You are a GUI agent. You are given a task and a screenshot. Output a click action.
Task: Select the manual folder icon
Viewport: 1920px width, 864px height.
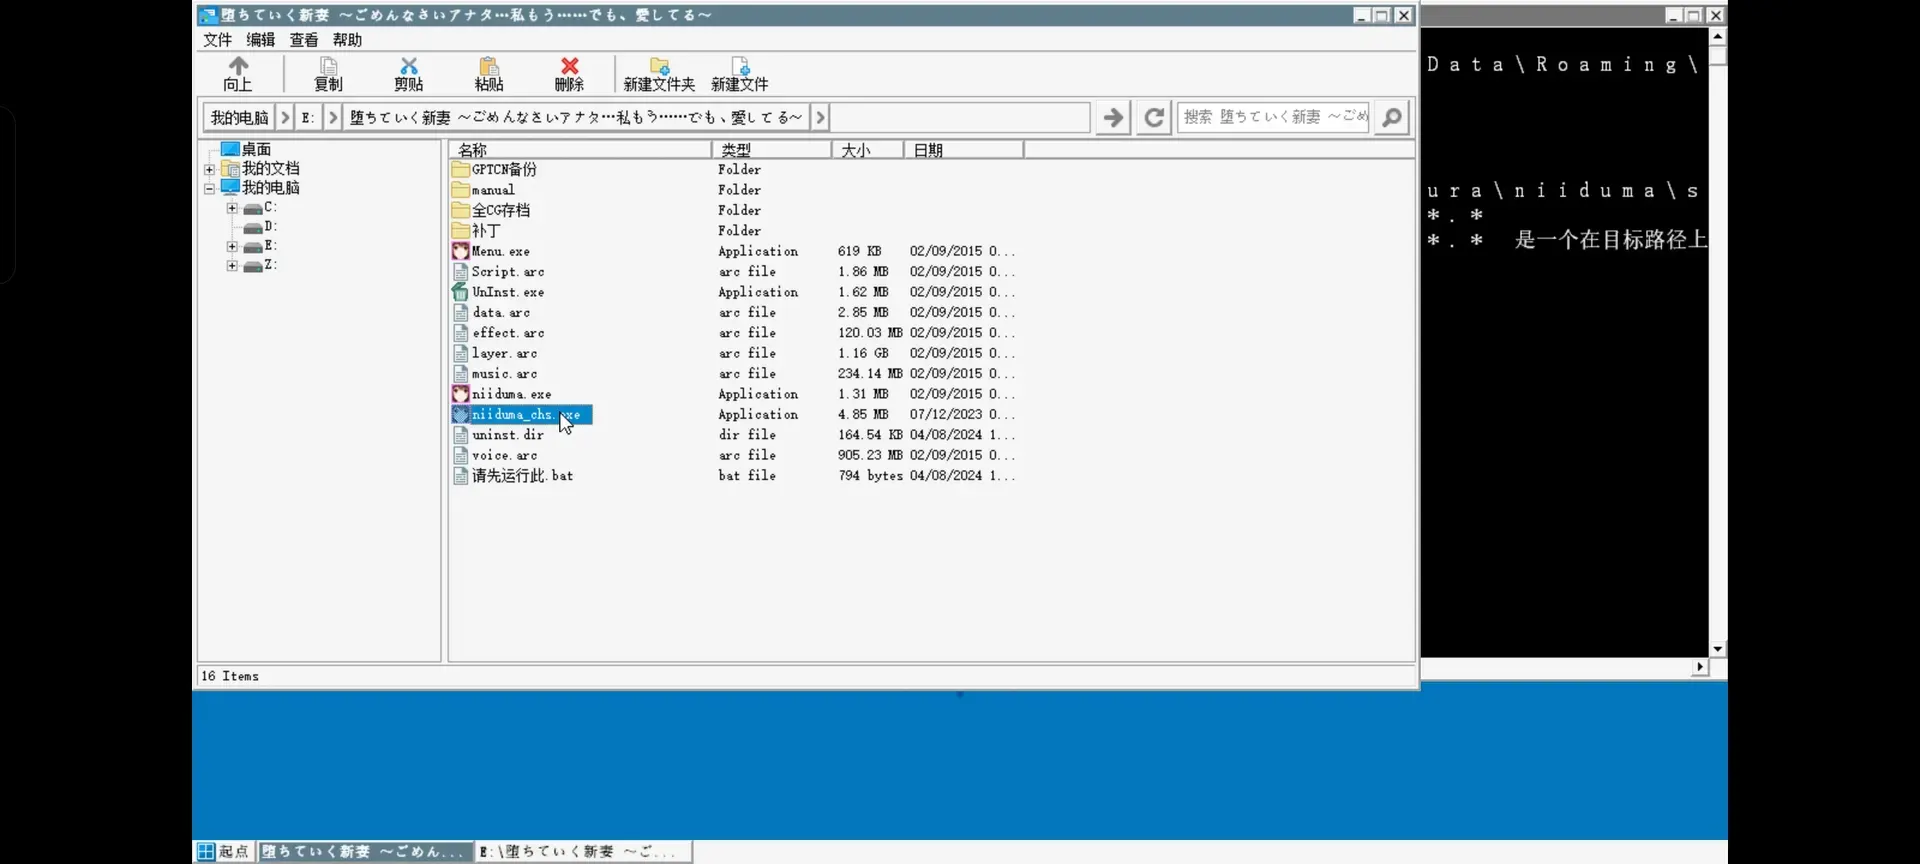coord(460,190)
